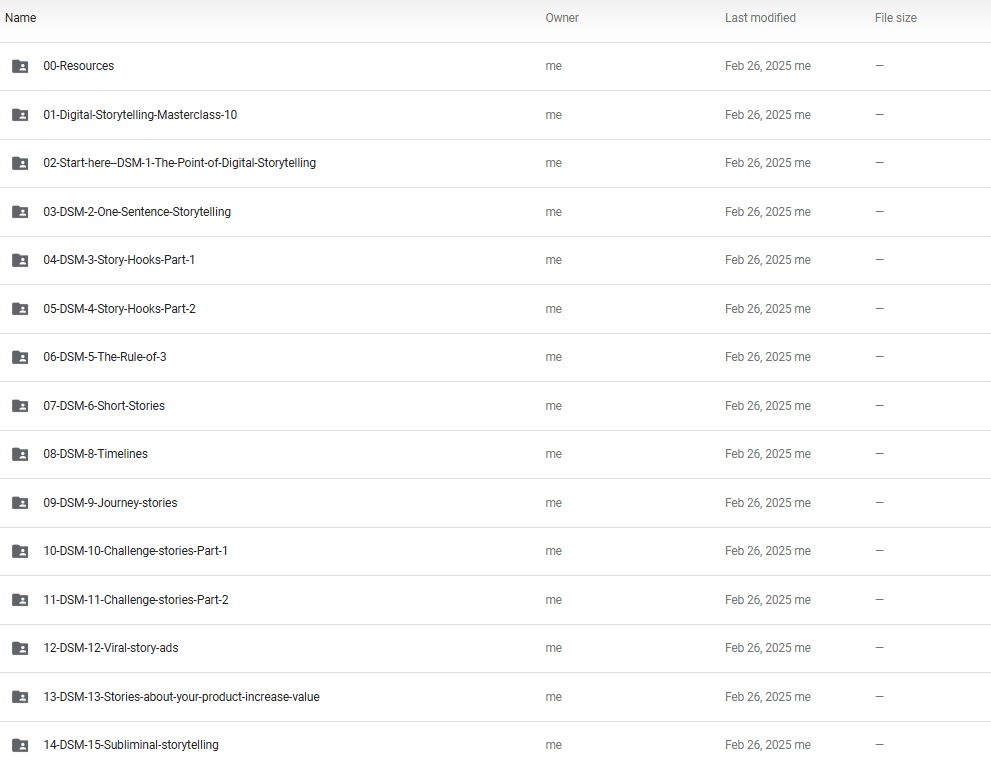Select the 14-DSM-15-Subliminal-storytelling folder name

(x=131, y=745)
